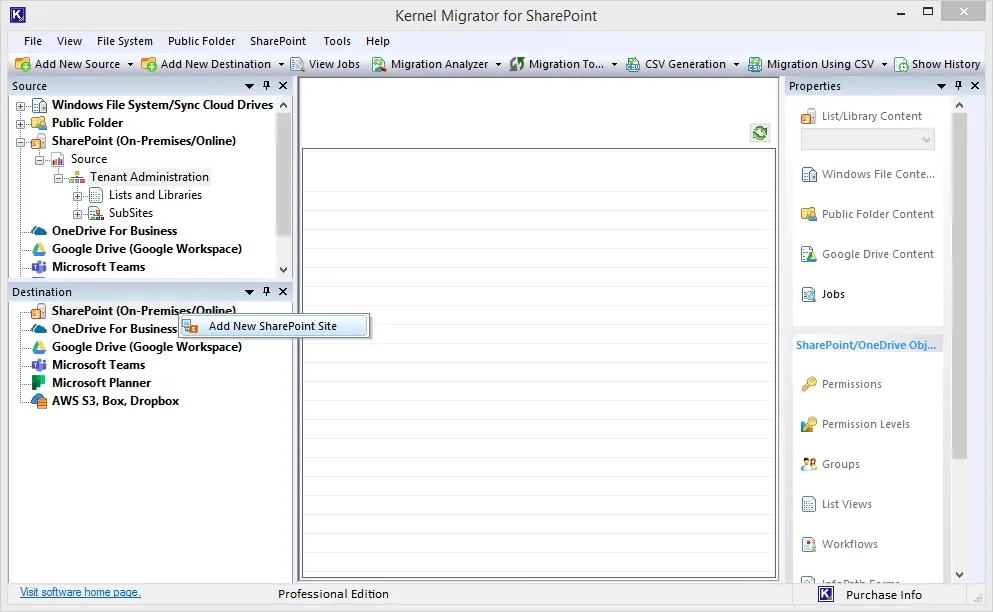This screenshot has height=612, width=993.
Task: Open the Help menu
Action: pos(377,41)
